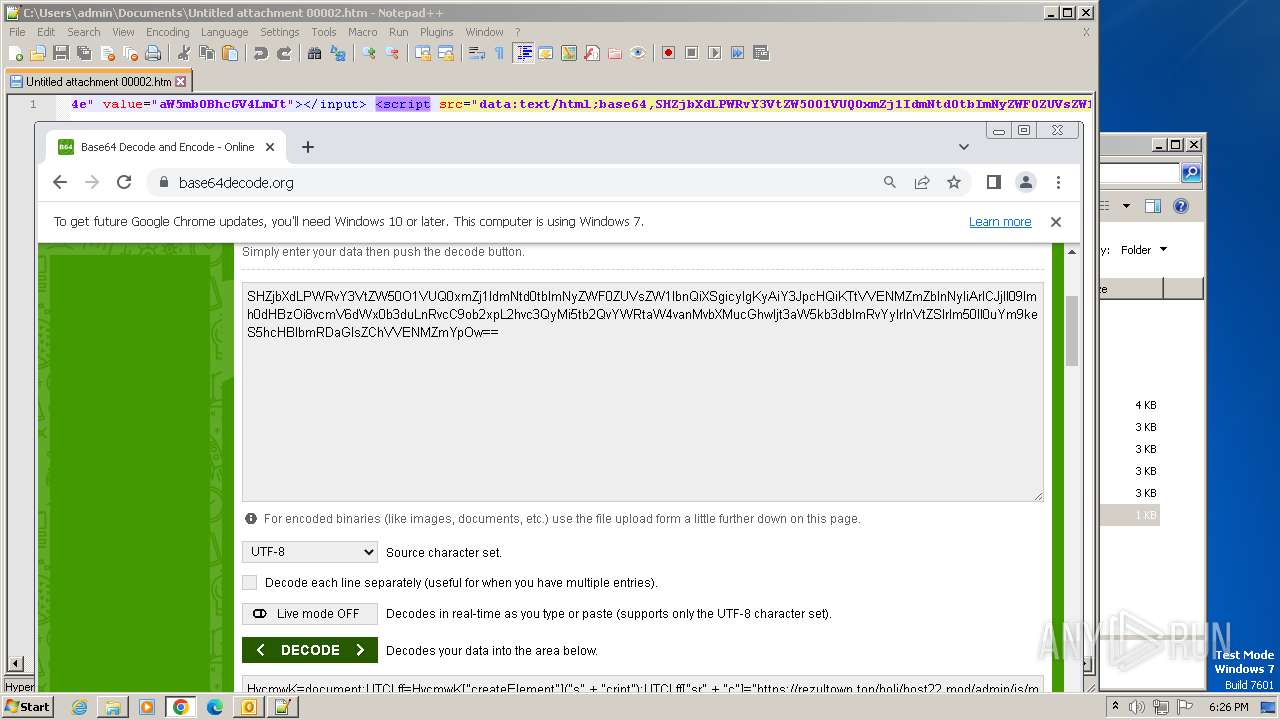
Task: Click the green DECODE button
Action: pos(310,650)
